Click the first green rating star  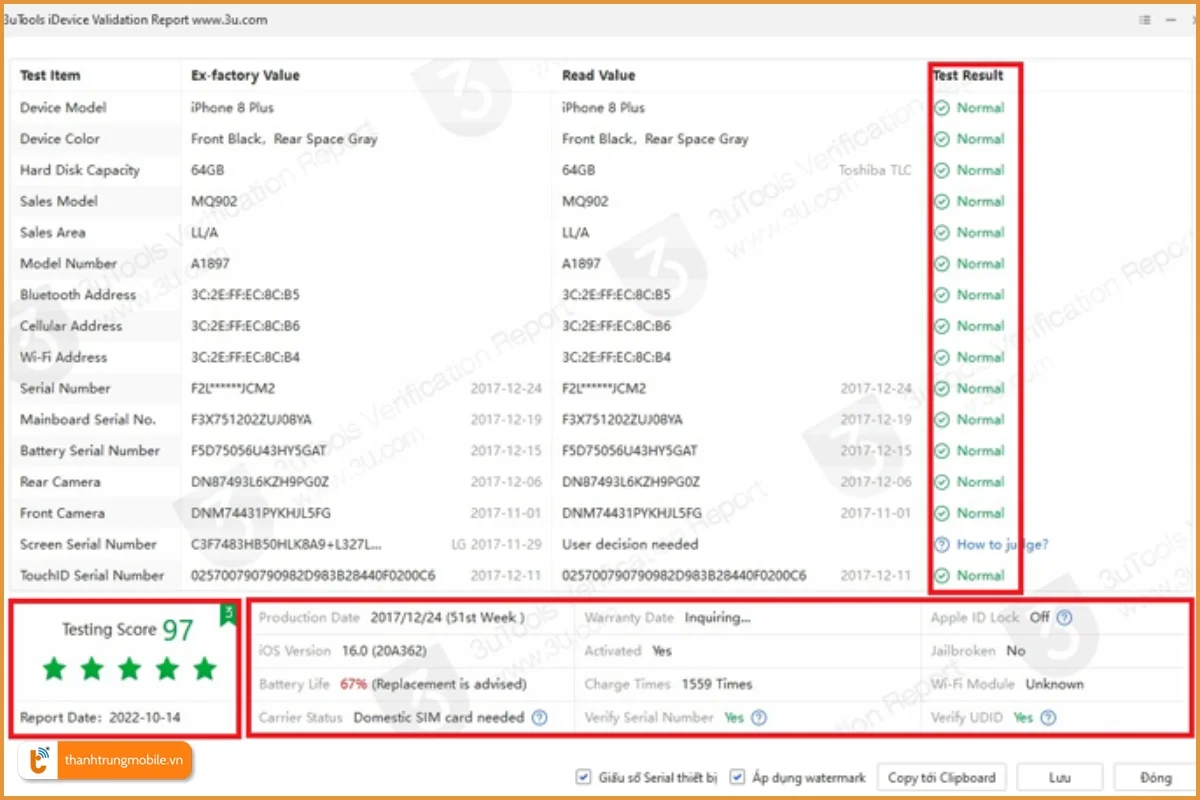pyautogui.click(x=54, y=669)
